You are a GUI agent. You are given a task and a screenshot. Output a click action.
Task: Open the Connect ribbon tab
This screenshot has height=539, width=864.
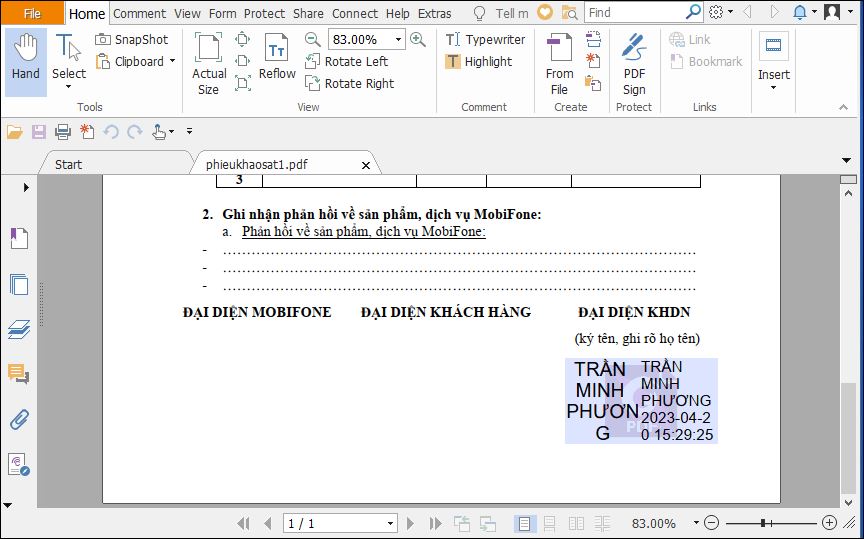tap(355, 13)
